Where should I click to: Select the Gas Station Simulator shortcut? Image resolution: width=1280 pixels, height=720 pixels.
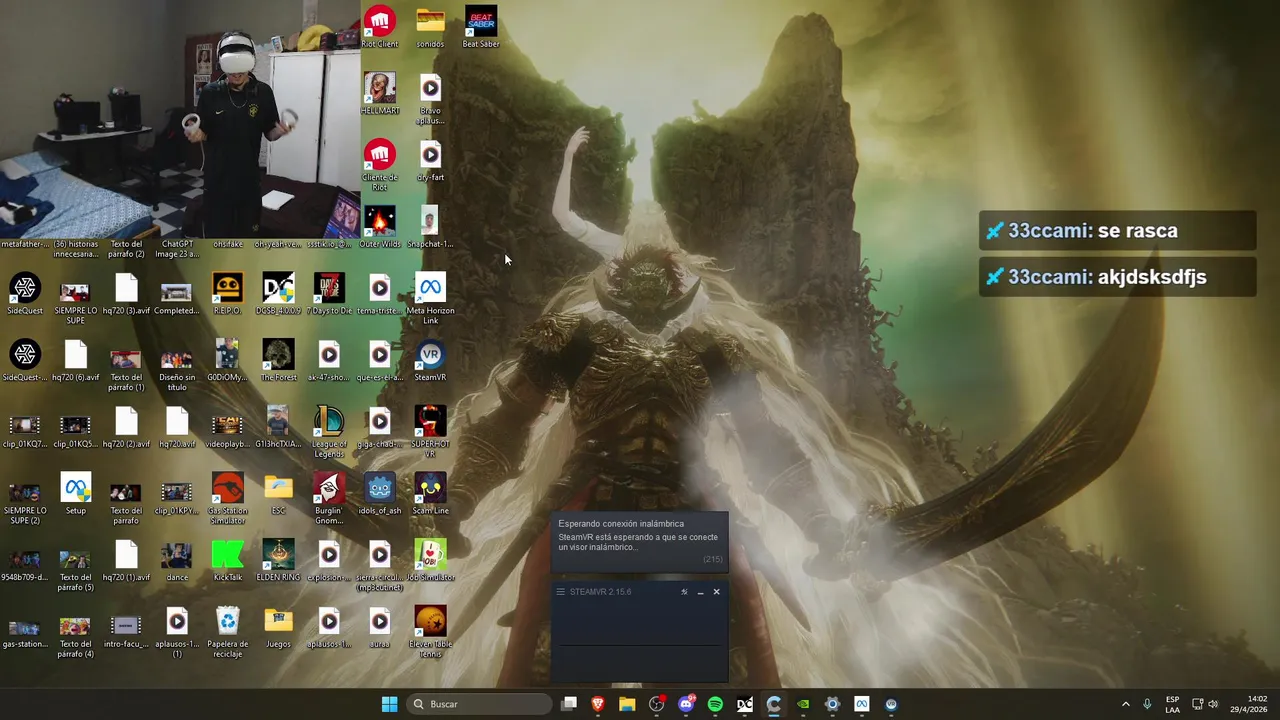tap(227, 498)
